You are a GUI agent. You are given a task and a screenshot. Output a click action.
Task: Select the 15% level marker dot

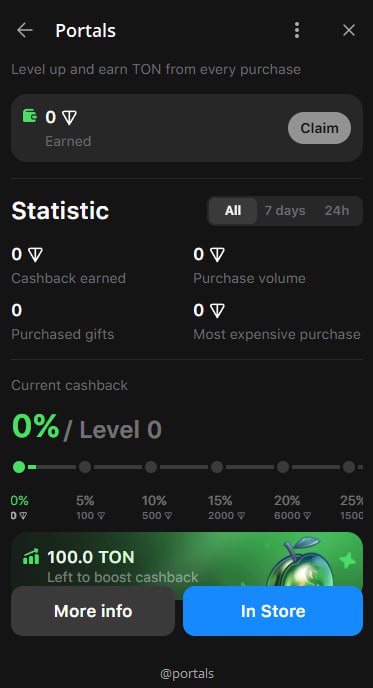click(x=217, y=467)
